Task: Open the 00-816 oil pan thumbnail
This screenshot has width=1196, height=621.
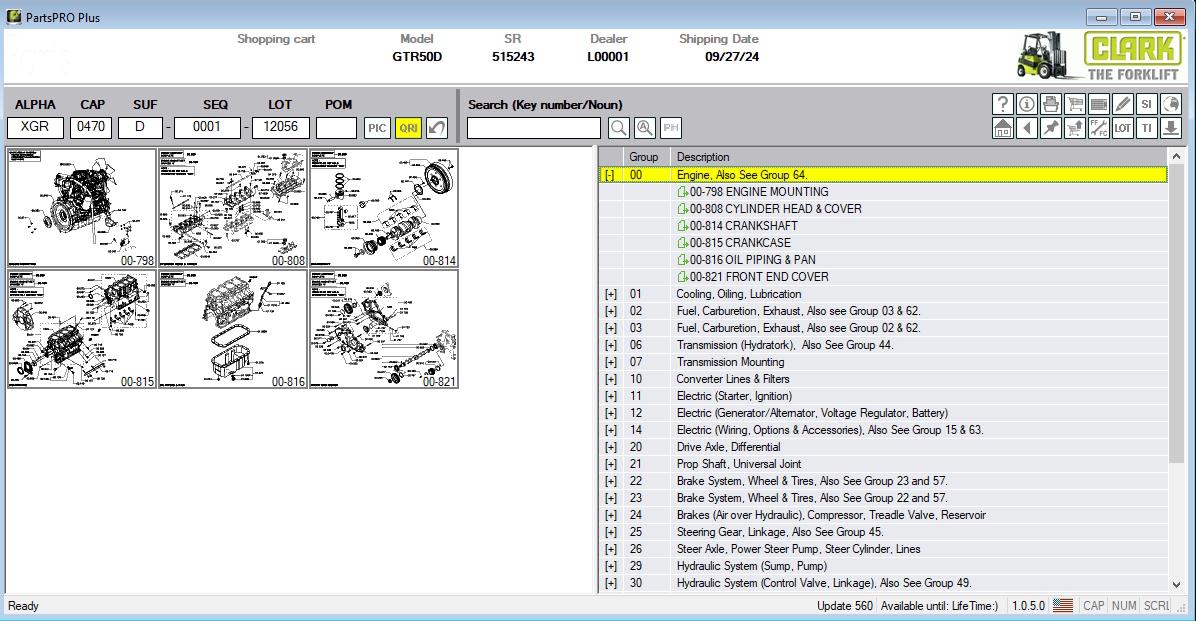Action: tap(233, 329)
